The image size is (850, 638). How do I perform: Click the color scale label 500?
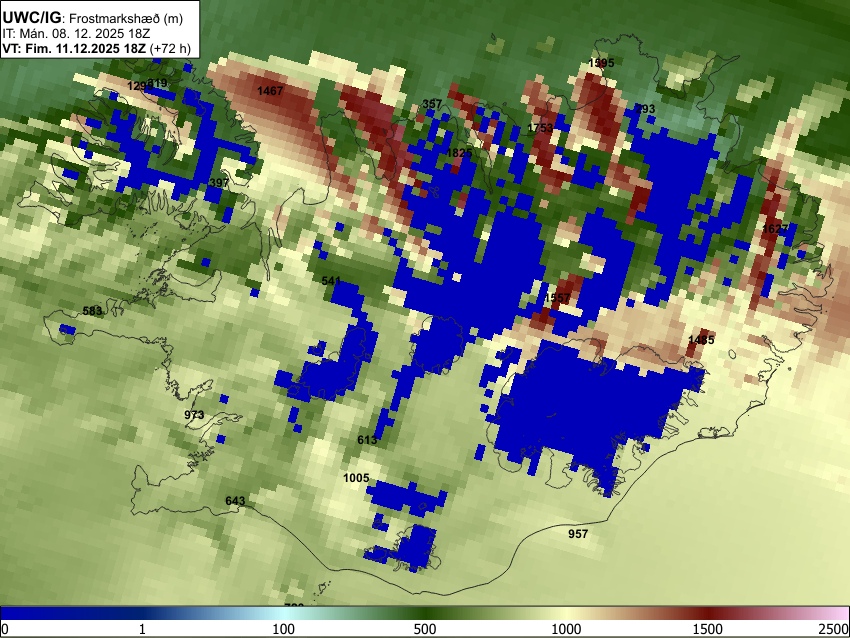coord(425,629)
